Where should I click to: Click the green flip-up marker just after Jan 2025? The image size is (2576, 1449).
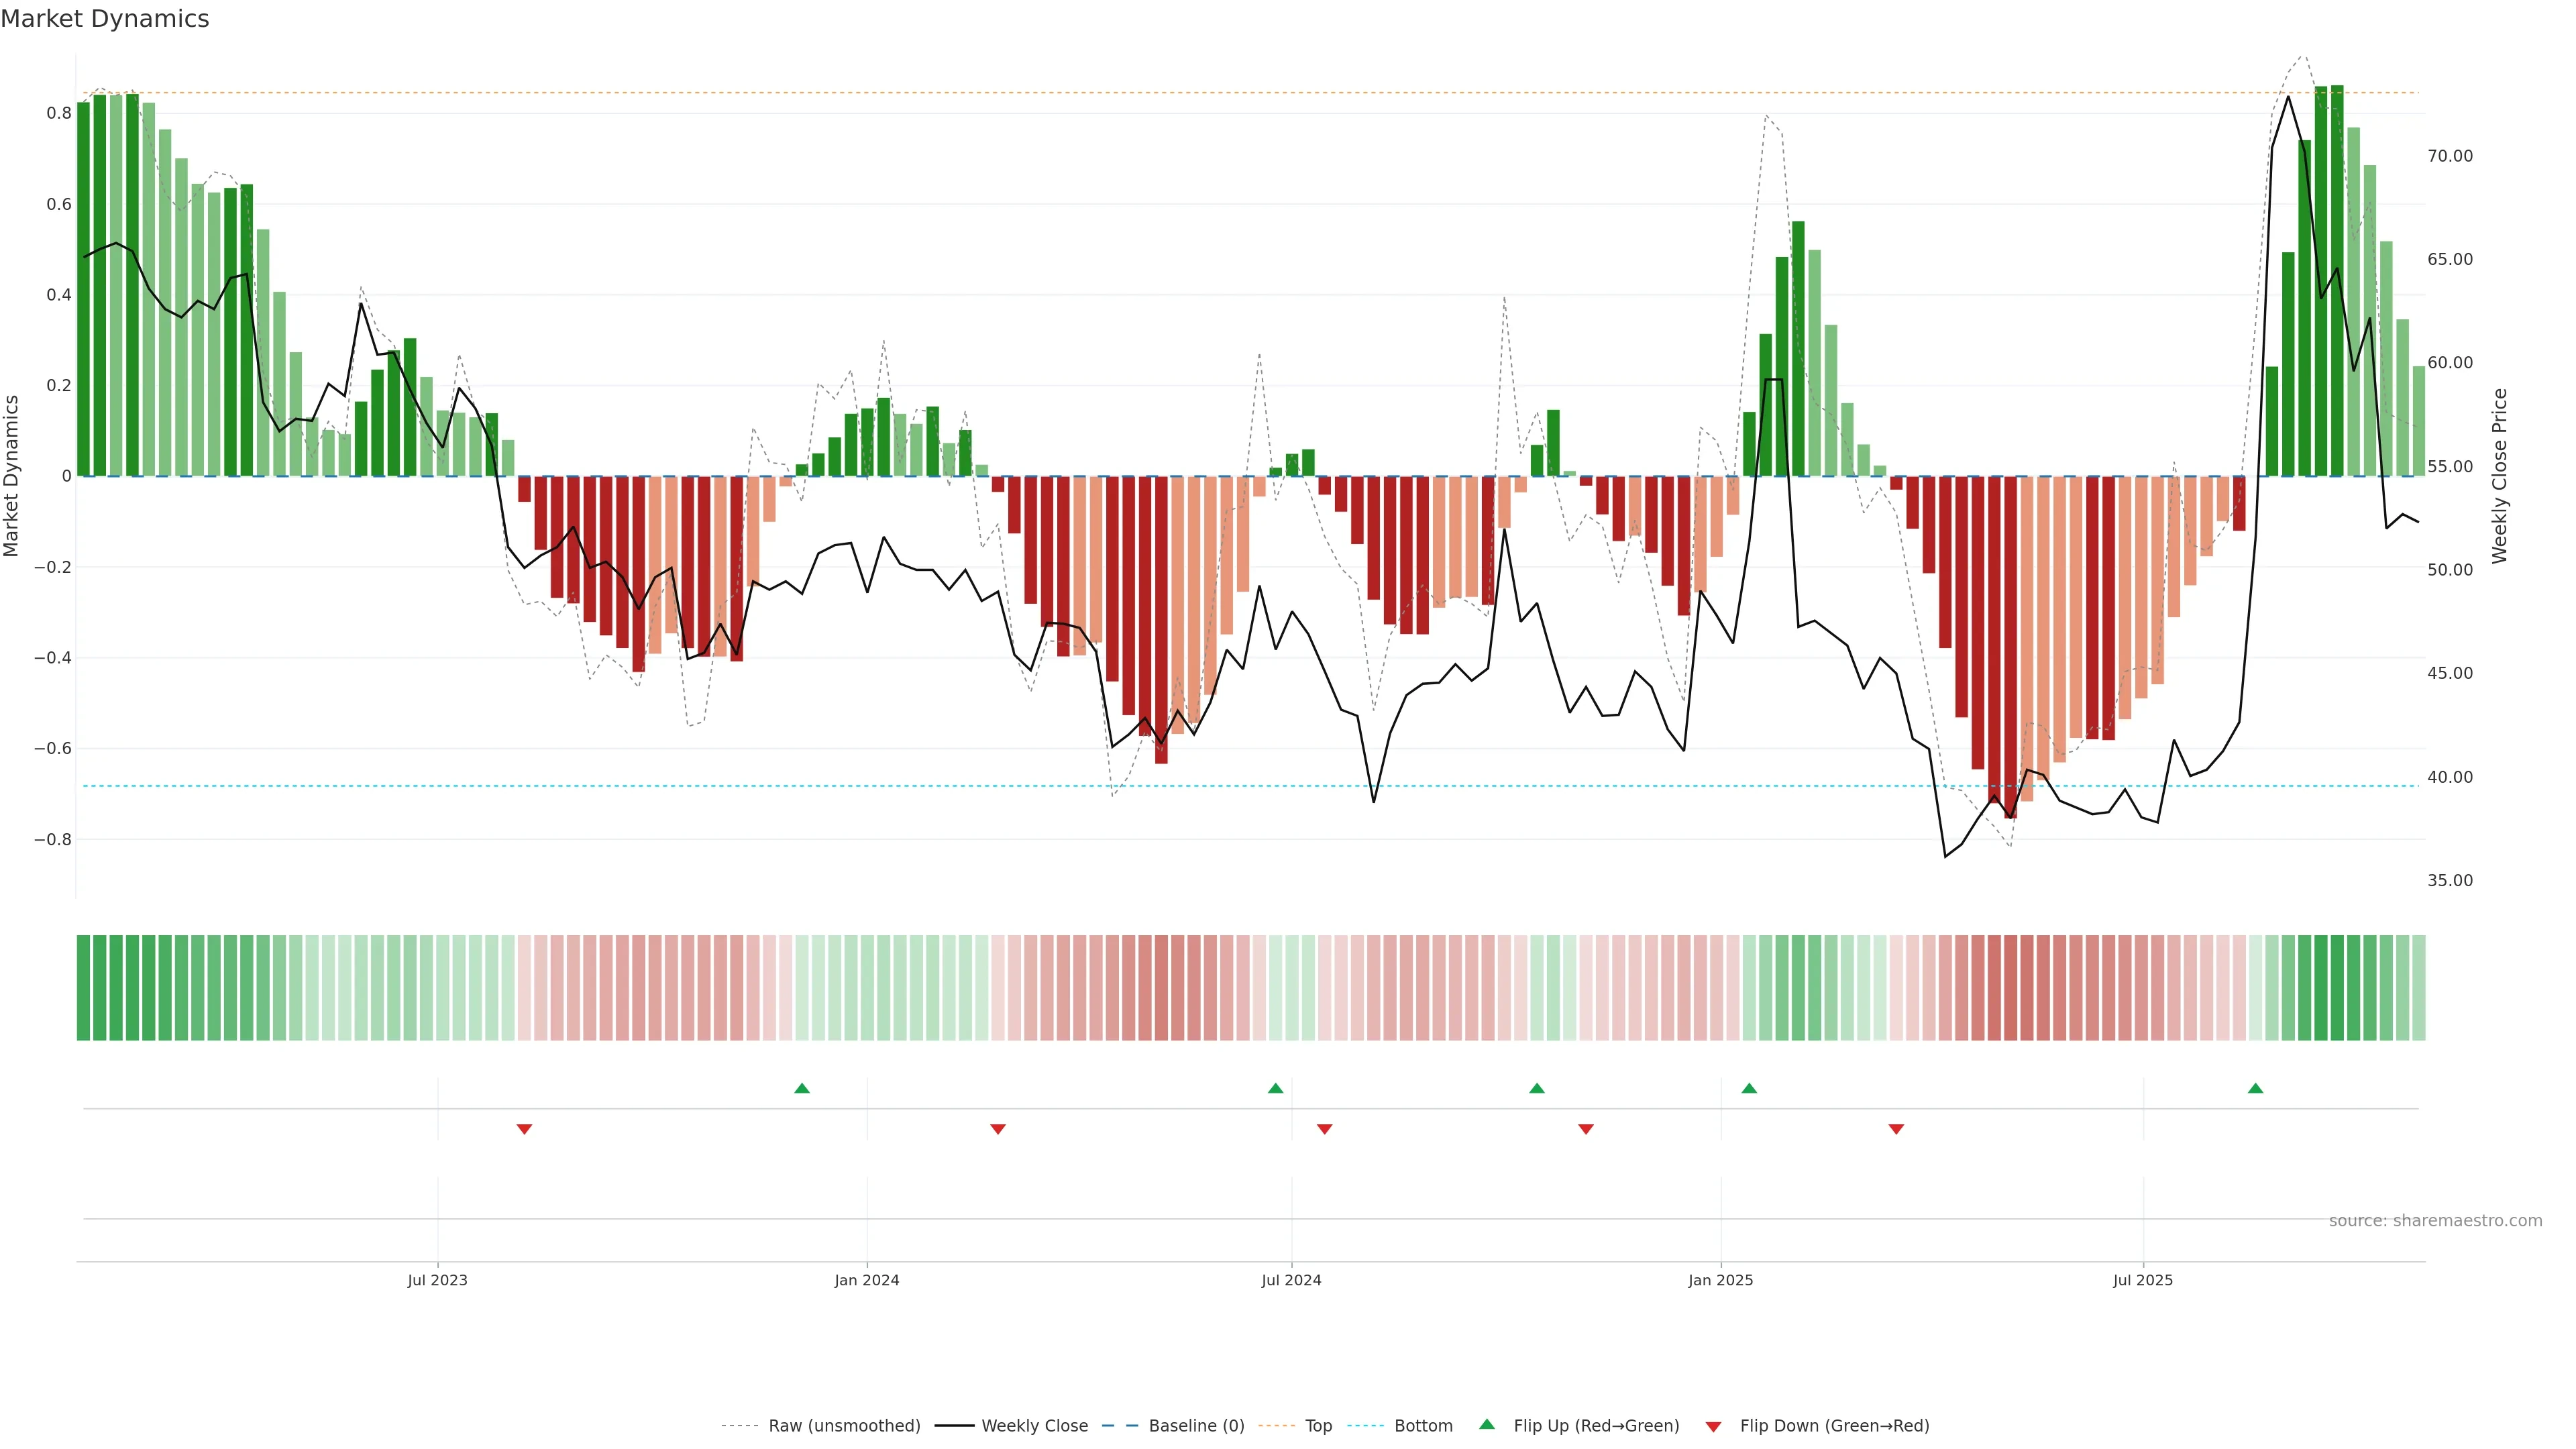click(1749, 1088)
